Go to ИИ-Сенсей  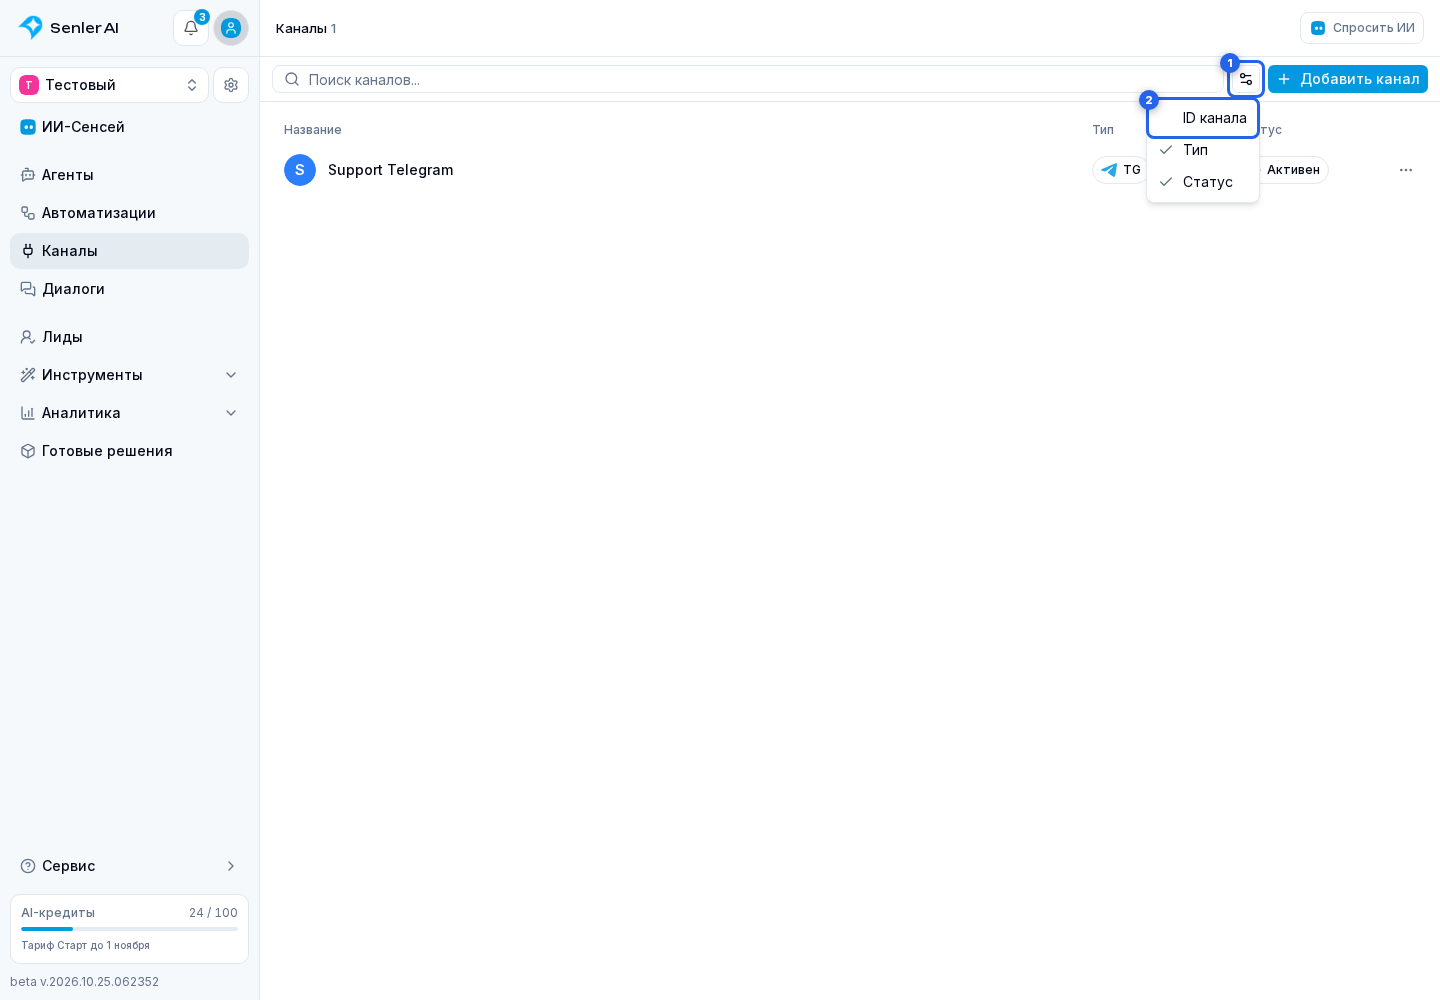[x=129, y=127]
